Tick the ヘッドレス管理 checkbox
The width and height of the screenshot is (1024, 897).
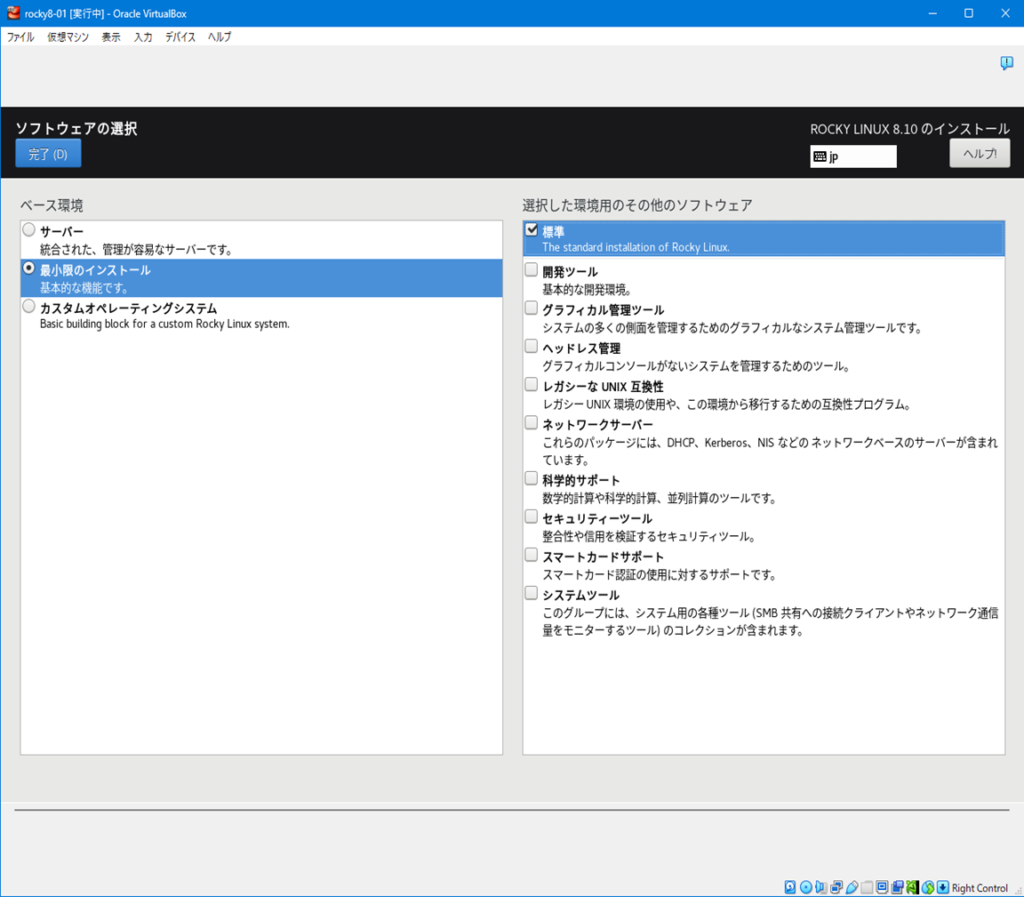(x=532, y=347)
